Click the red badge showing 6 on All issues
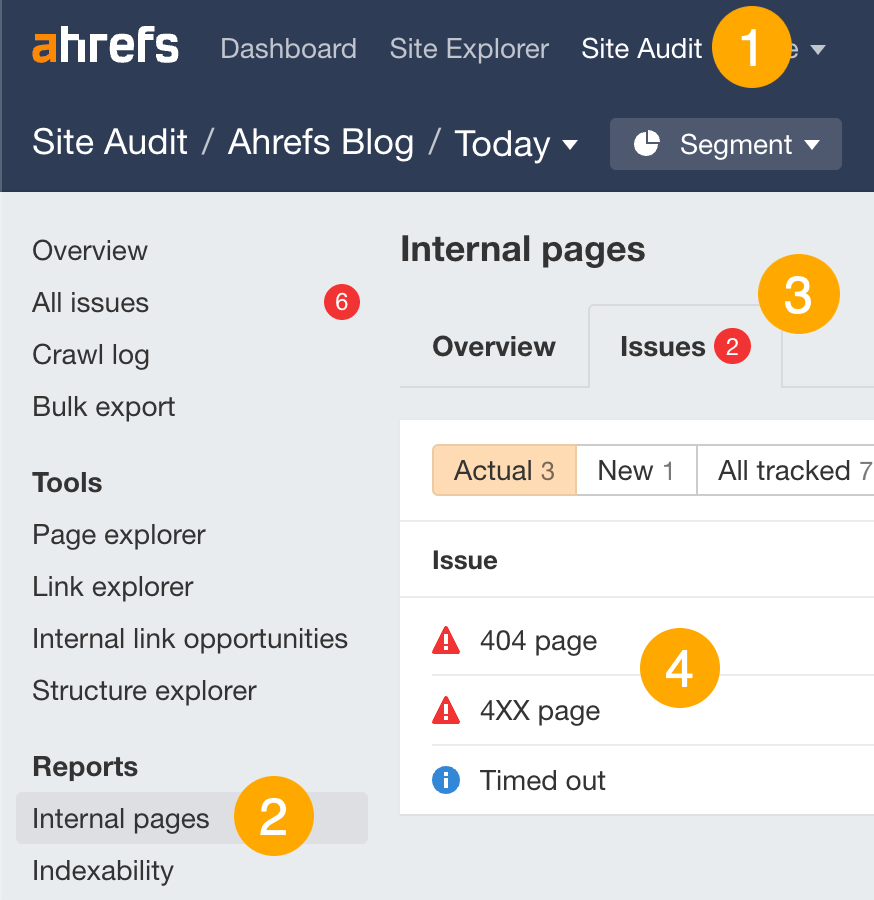Viewport: 874px width, 900px height. (x=342, y=302)
